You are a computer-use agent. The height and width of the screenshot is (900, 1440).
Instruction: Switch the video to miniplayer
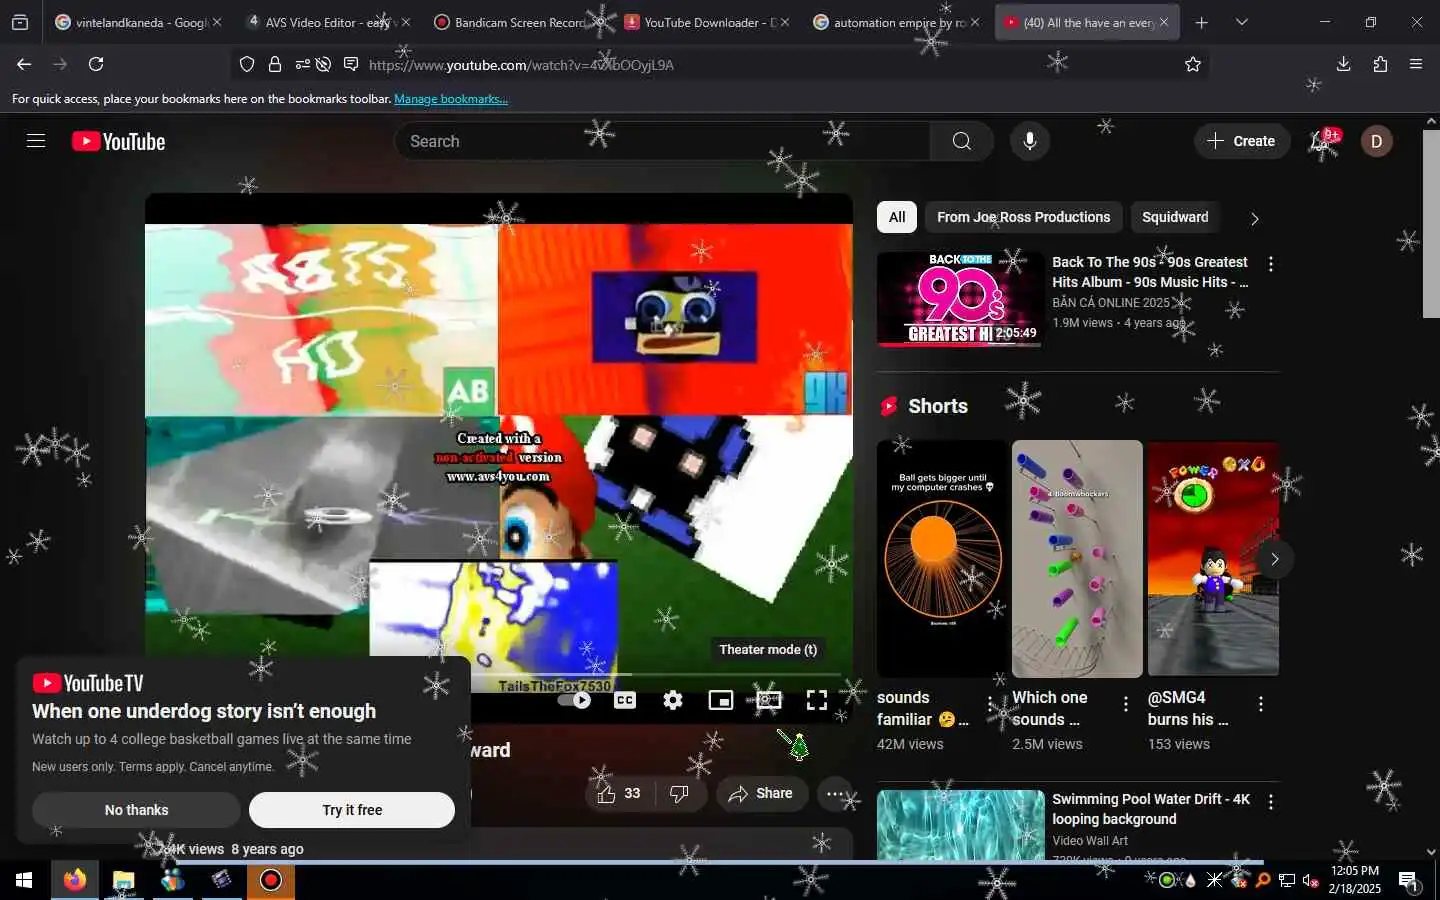[x=721, y=700]
